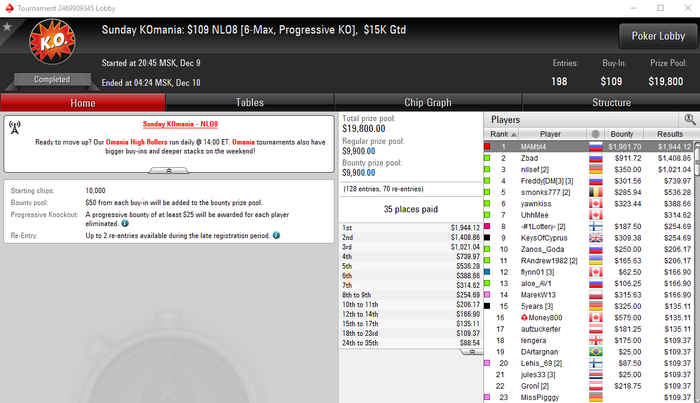The image size is (700, 403).
Task: Go to the Poker Lobby
Action: pos(658,36)
